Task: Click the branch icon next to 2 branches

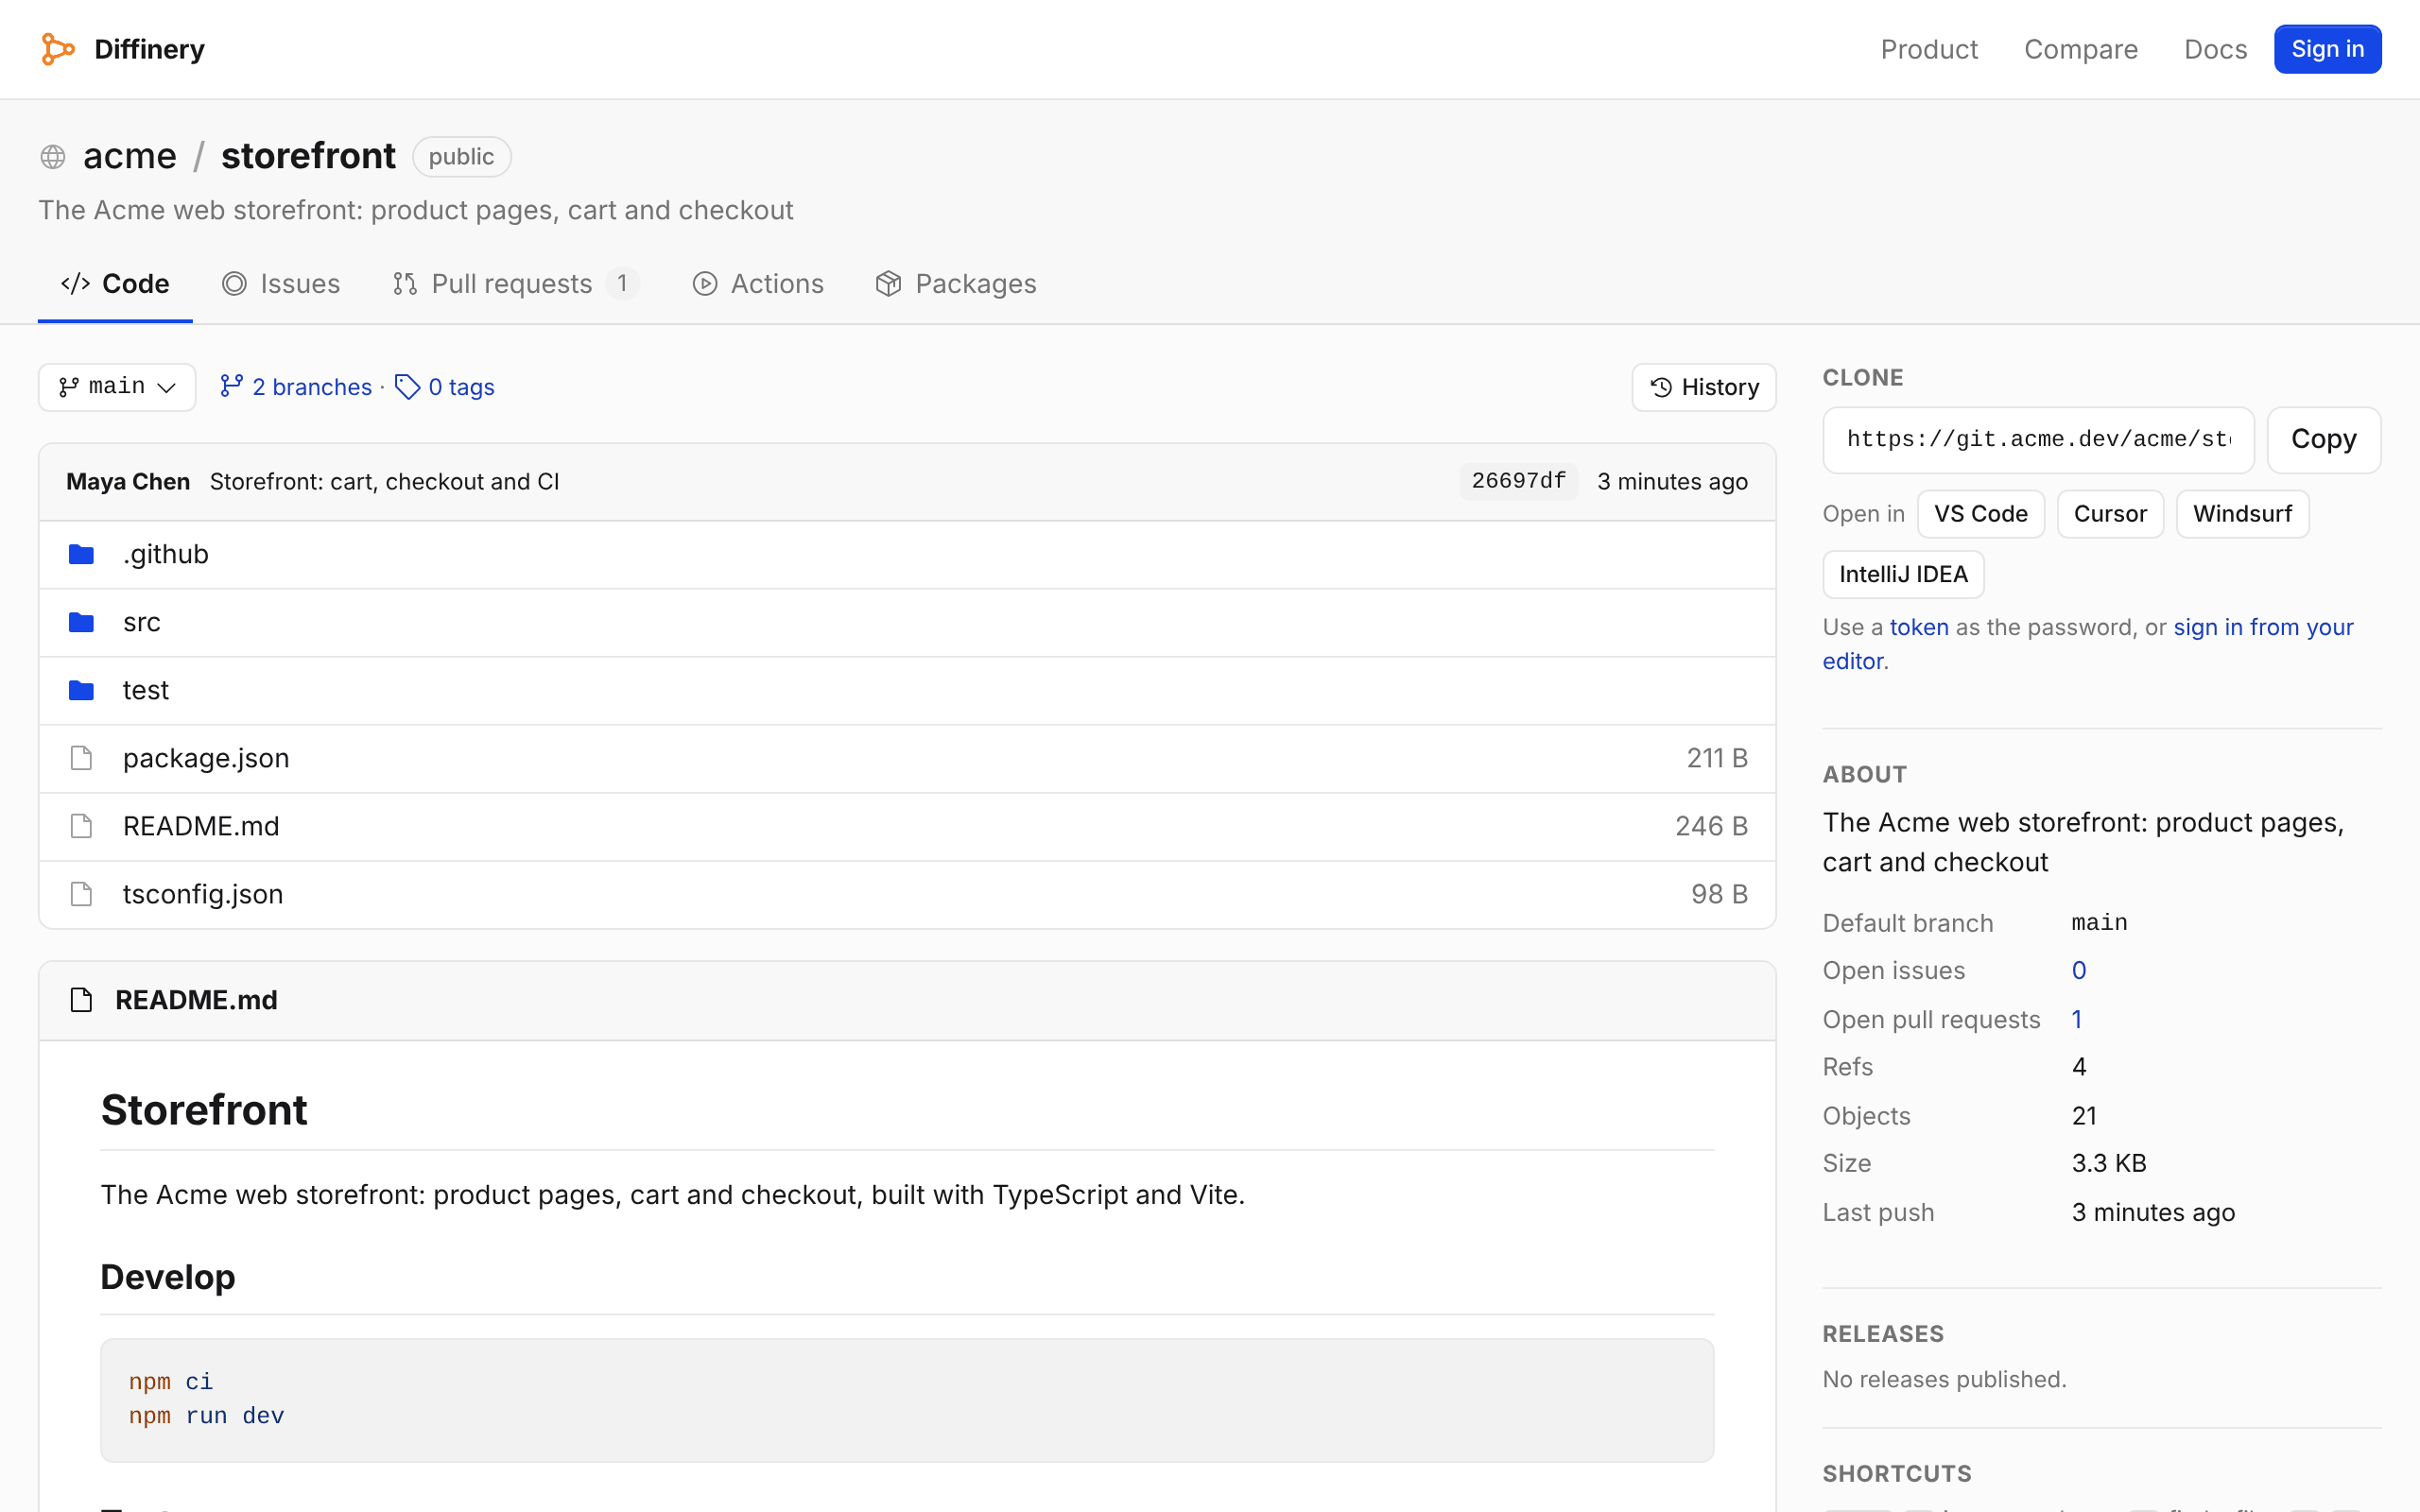Action: [232, 386]
